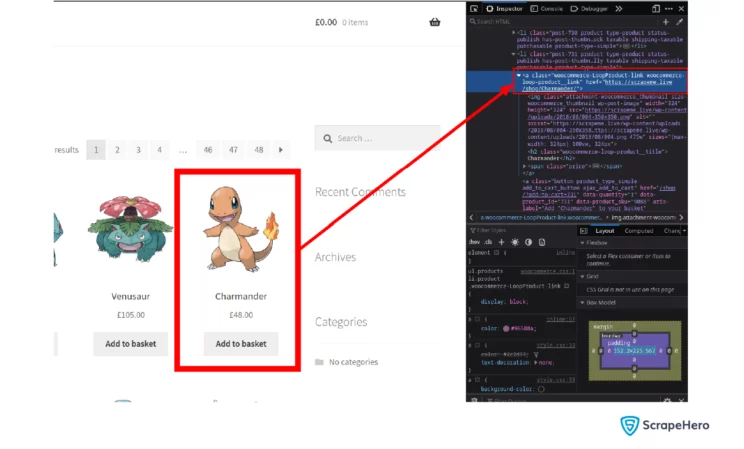
Task: Open the sidebar tabs overflow dropdown
Action: point(684,231)
